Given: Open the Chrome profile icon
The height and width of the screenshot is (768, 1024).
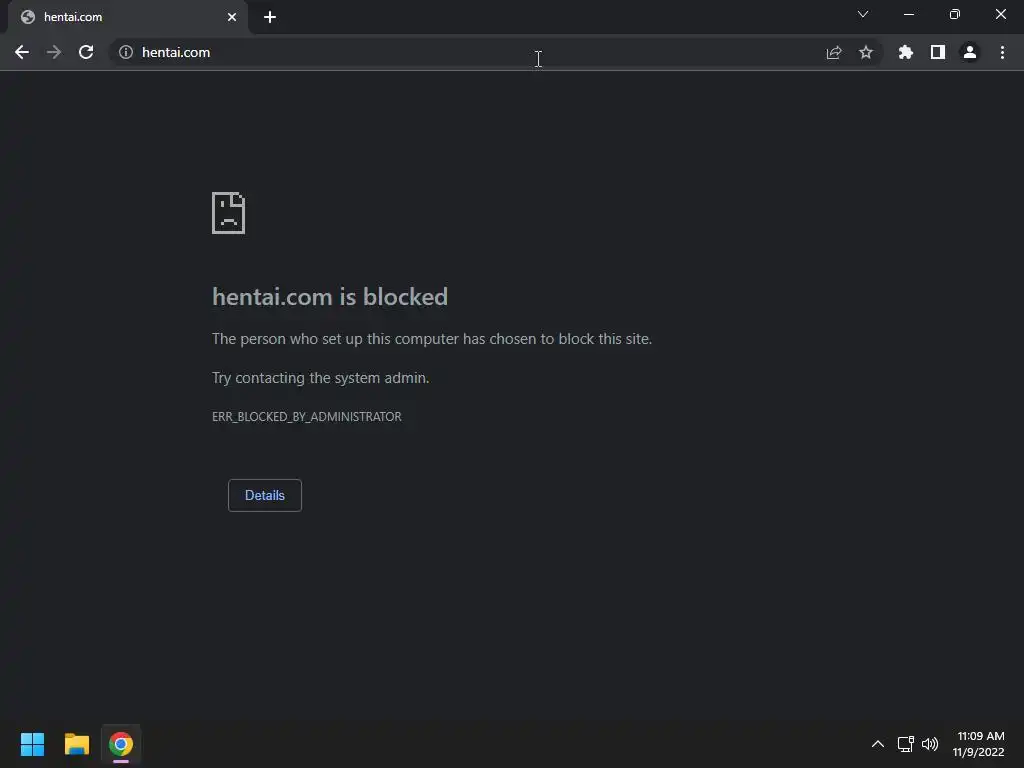Looking at the screenshot, I should point(970,52).
